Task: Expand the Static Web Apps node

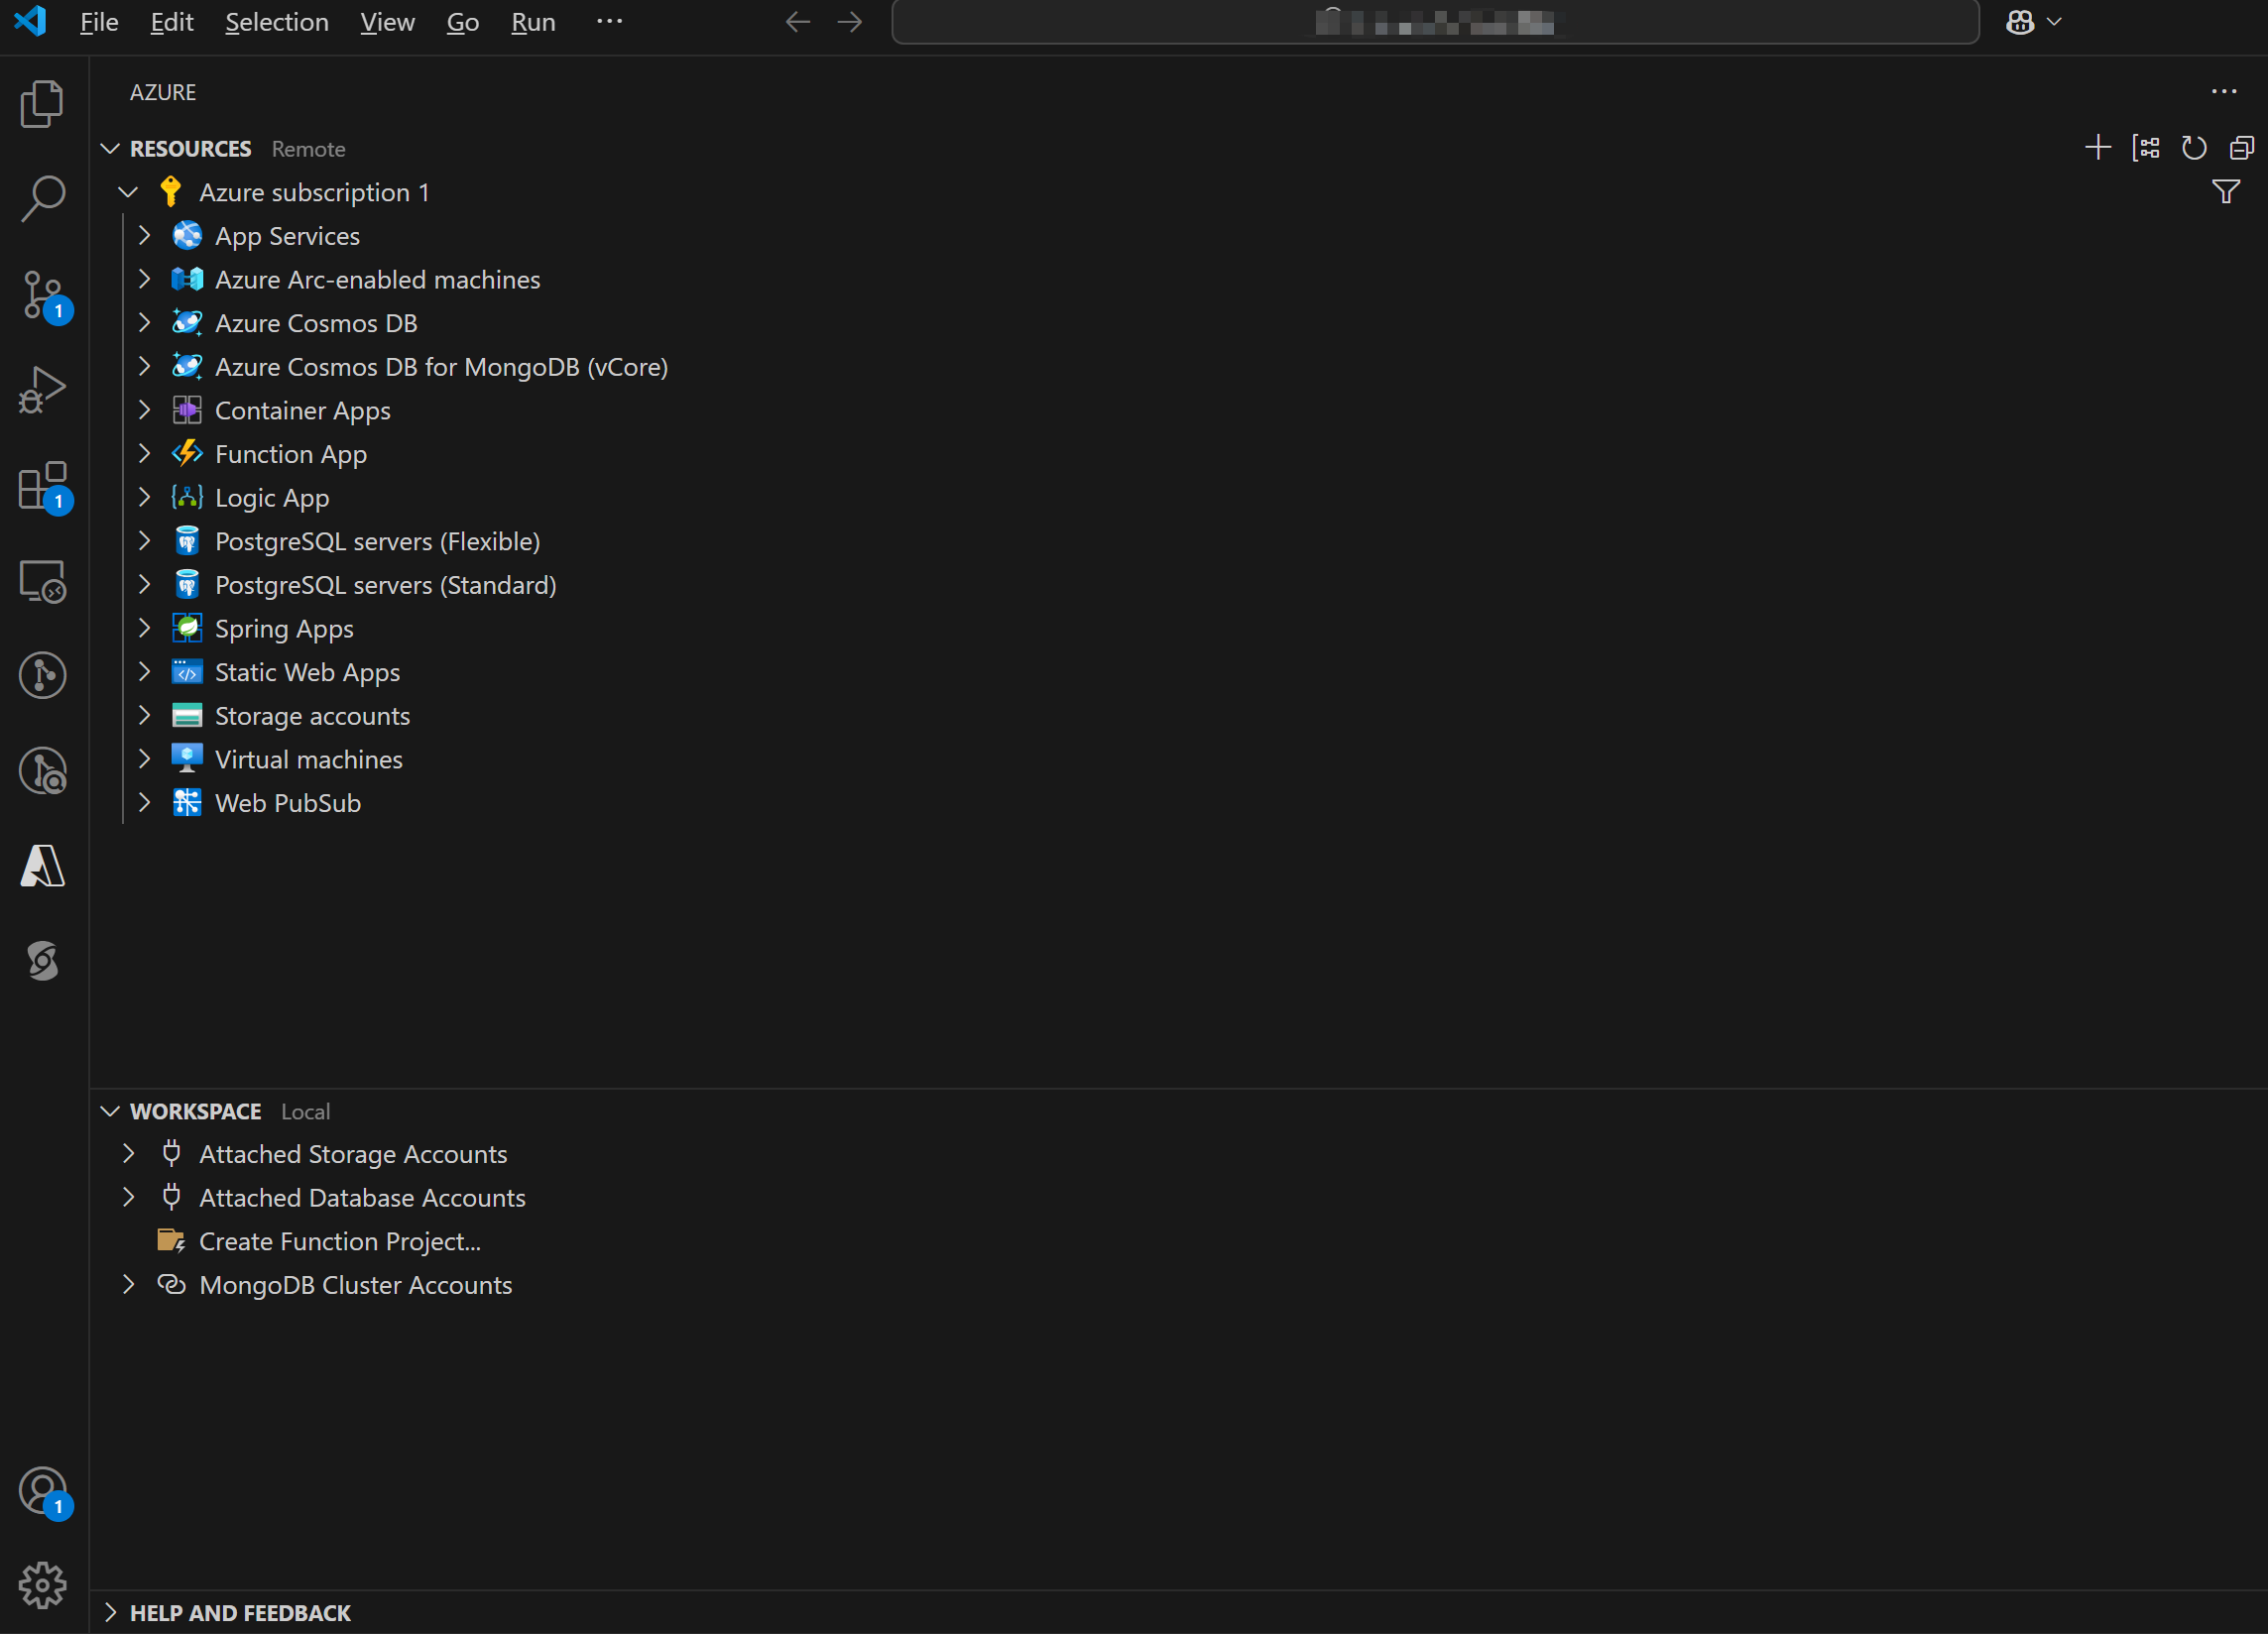Action: [144, 672]
